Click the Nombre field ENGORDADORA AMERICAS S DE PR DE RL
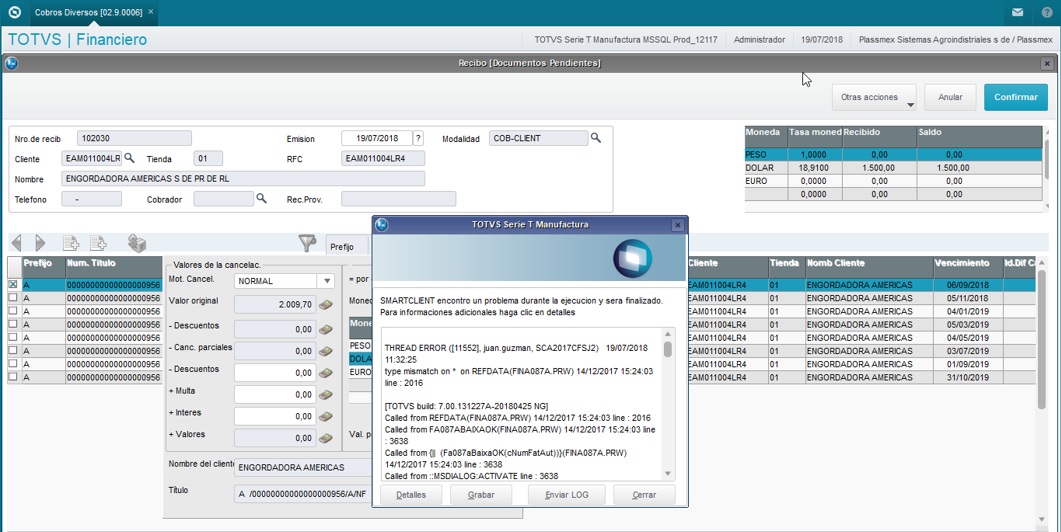This screenshot has height=532, width=1061. (x=243, y=179)
